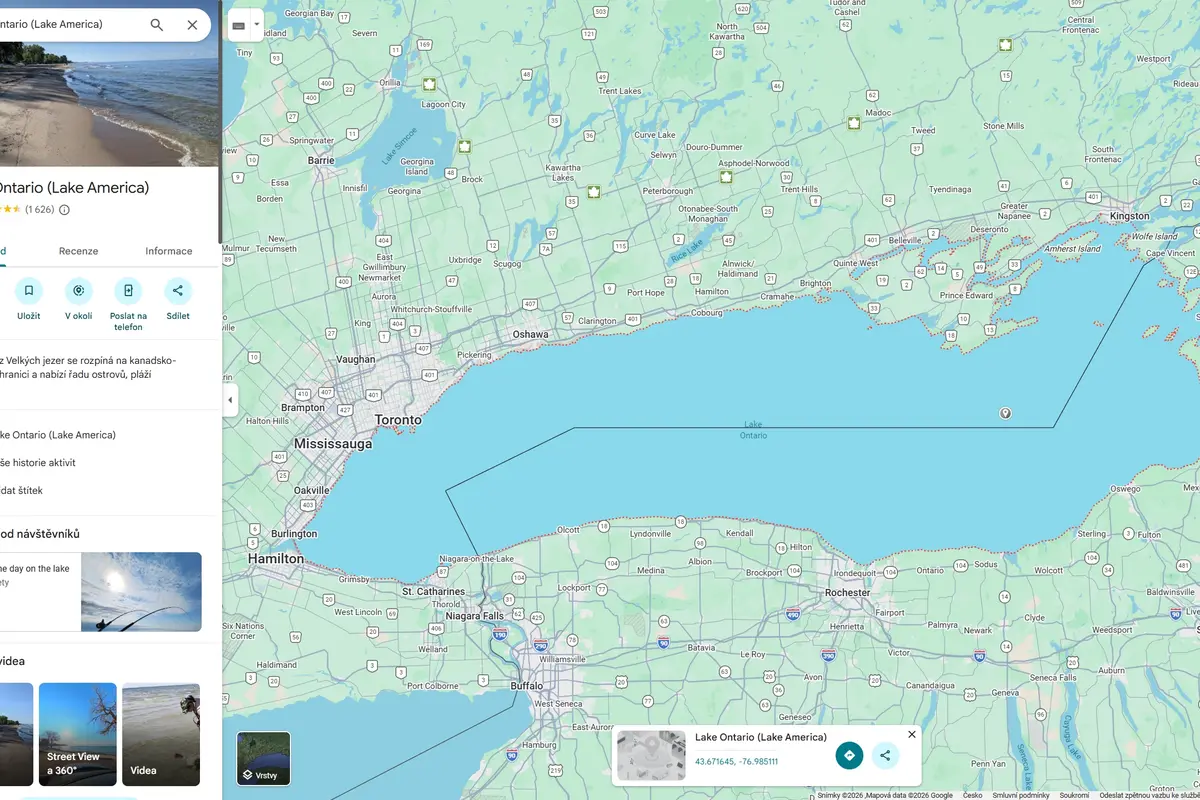
Task: Click the Soukromí footer link
Action: pos(1074,795)
